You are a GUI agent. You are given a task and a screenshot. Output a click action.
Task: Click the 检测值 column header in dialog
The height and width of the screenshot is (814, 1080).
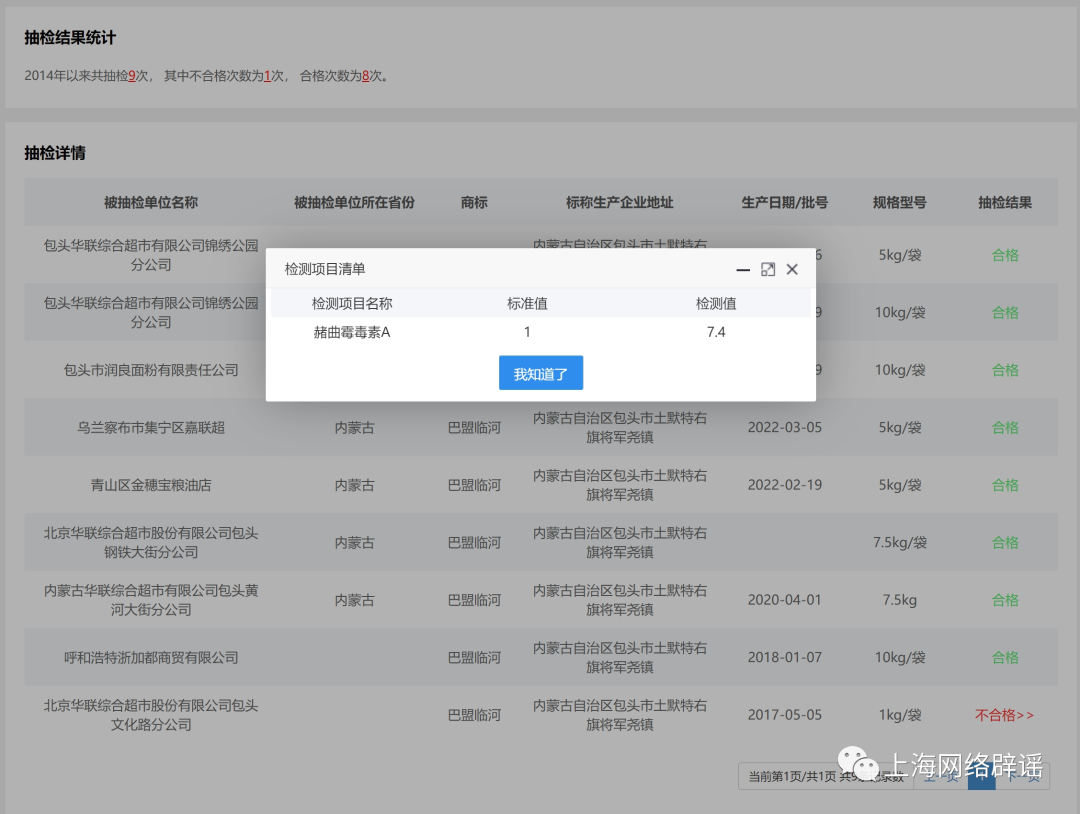[716, 303]
